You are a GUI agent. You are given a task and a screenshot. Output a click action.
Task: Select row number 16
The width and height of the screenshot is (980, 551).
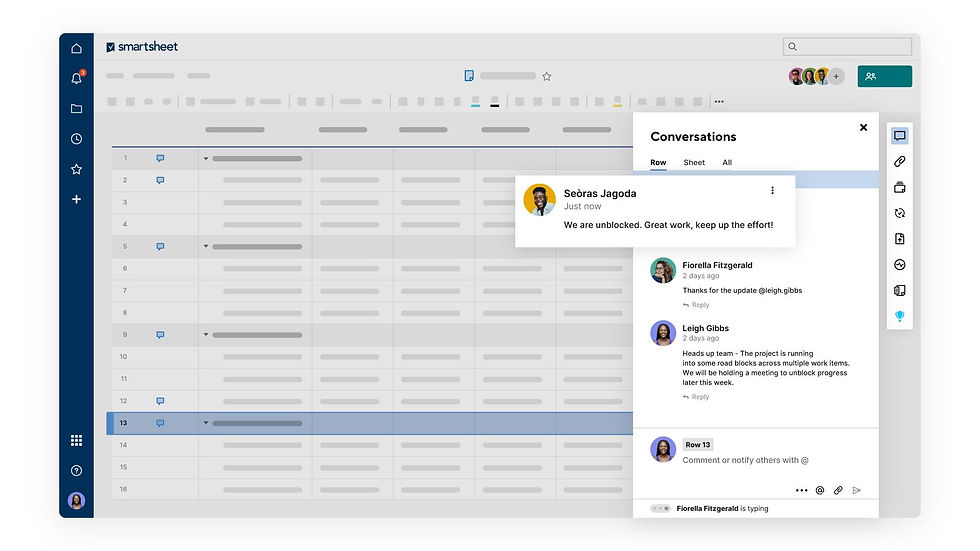point(123,489)
